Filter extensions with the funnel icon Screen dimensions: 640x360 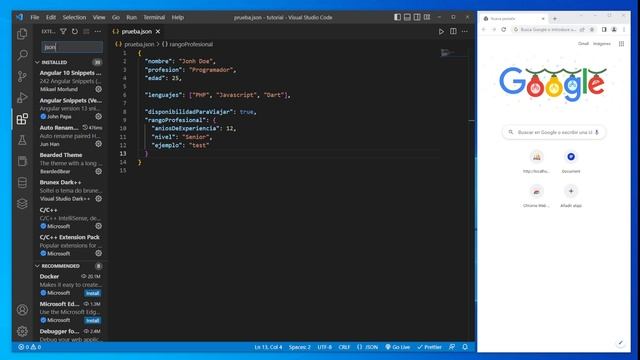(63, 31)
